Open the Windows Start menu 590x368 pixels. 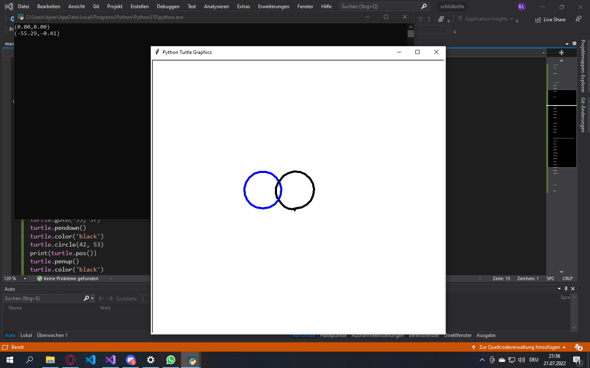pos(9,360)
